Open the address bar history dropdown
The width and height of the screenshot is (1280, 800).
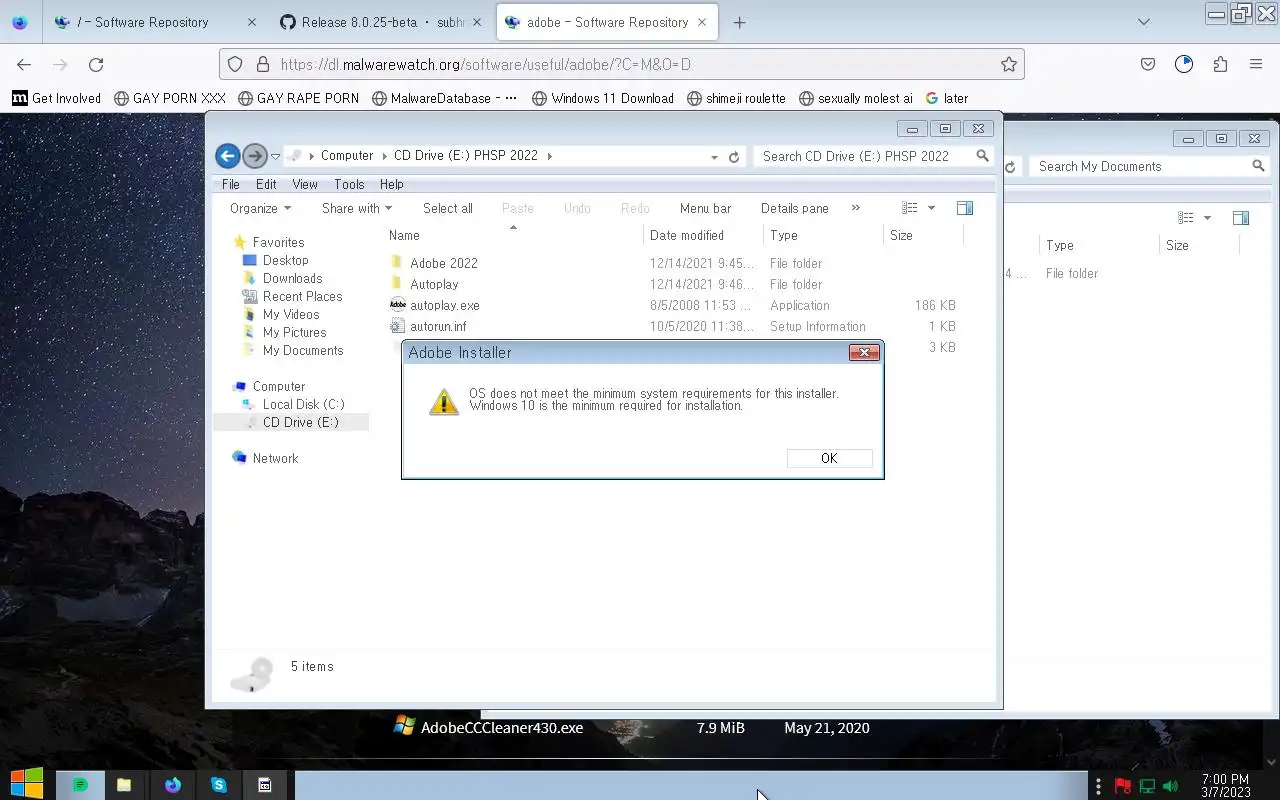click(x=714, y=157)
